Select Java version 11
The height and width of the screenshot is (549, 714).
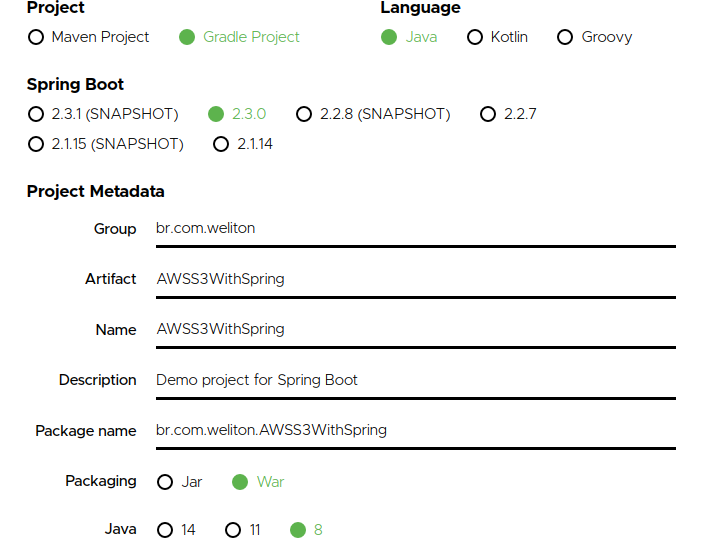click(x=233, y=530)
